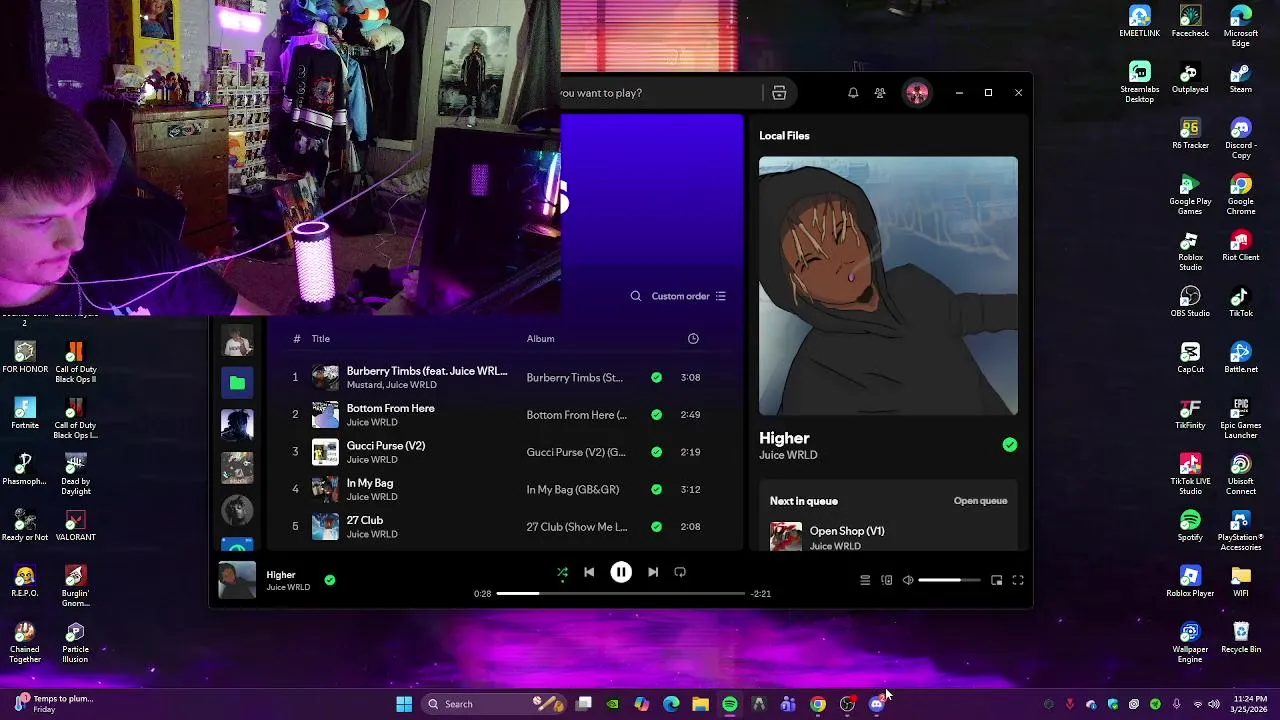Viewport: 1280px width, 720px height.
Task: Open the miniplayer icon
Action: coord(997,580)
